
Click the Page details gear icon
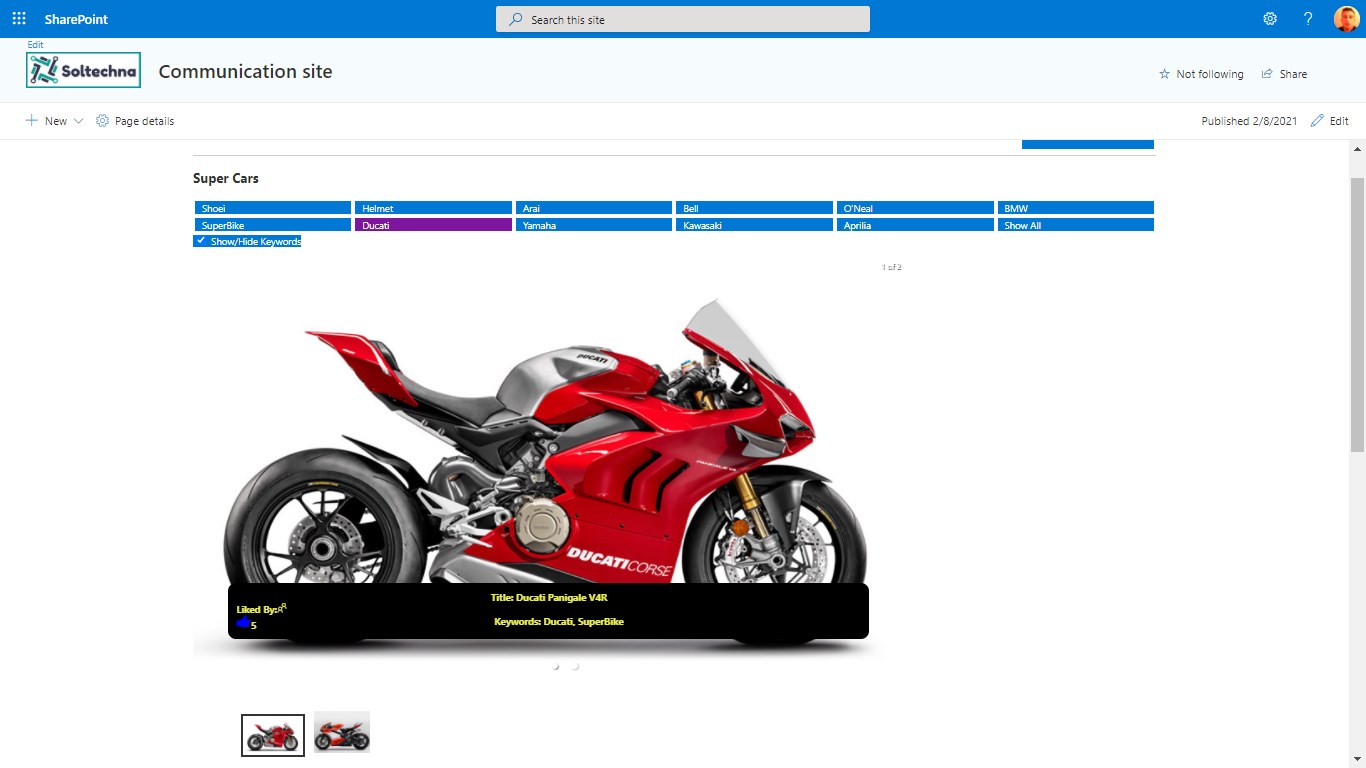[102, 121]
